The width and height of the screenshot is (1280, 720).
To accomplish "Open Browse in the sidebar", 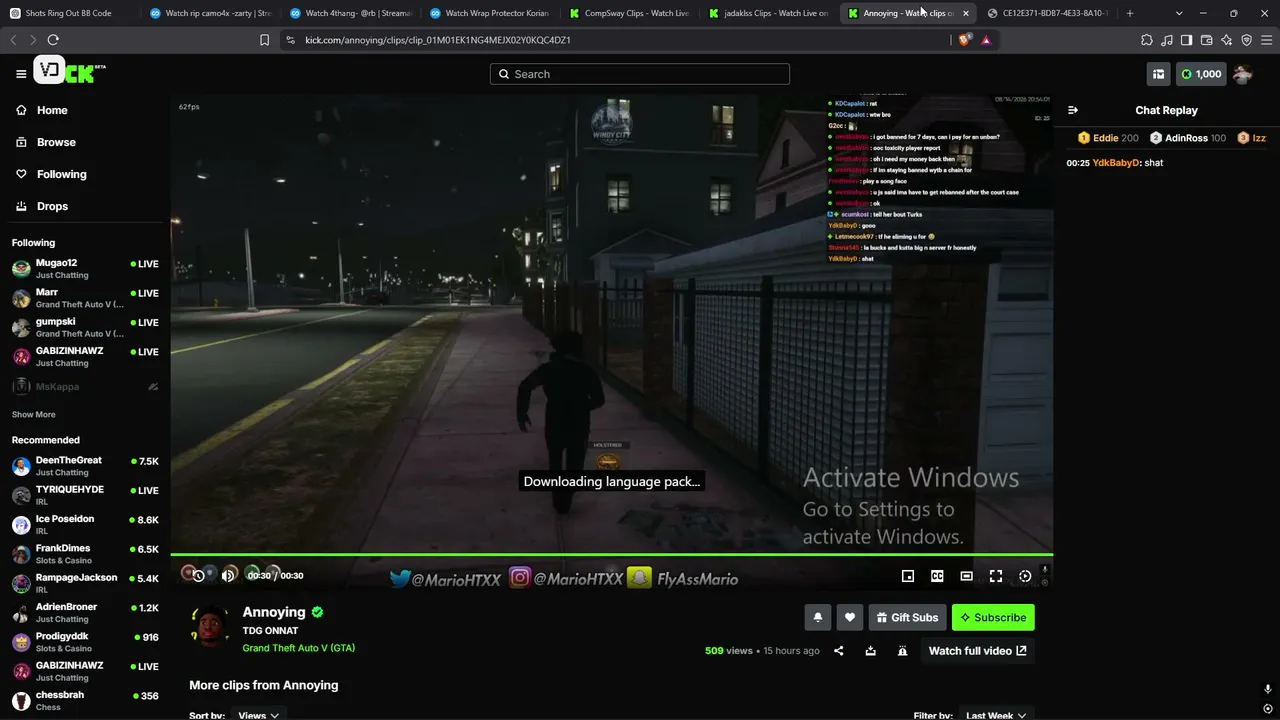I will click(46, 142).
